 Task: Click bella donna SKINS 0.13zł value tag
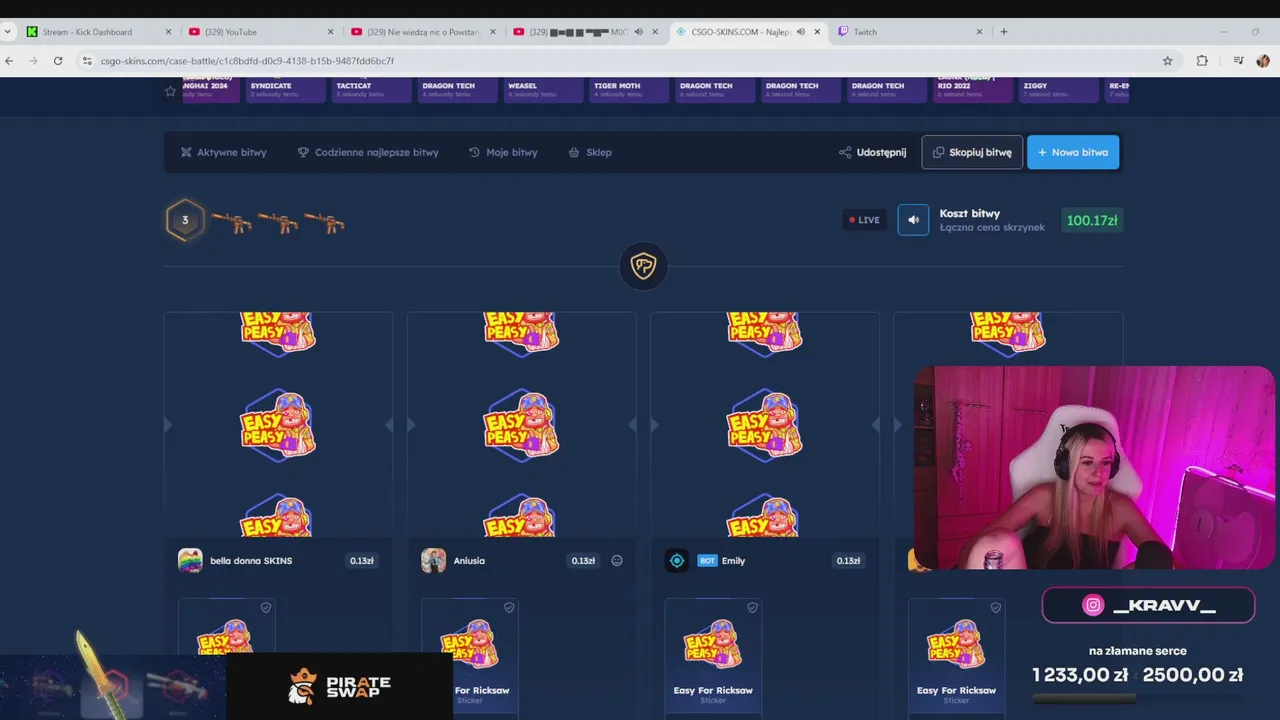point(362,561)
